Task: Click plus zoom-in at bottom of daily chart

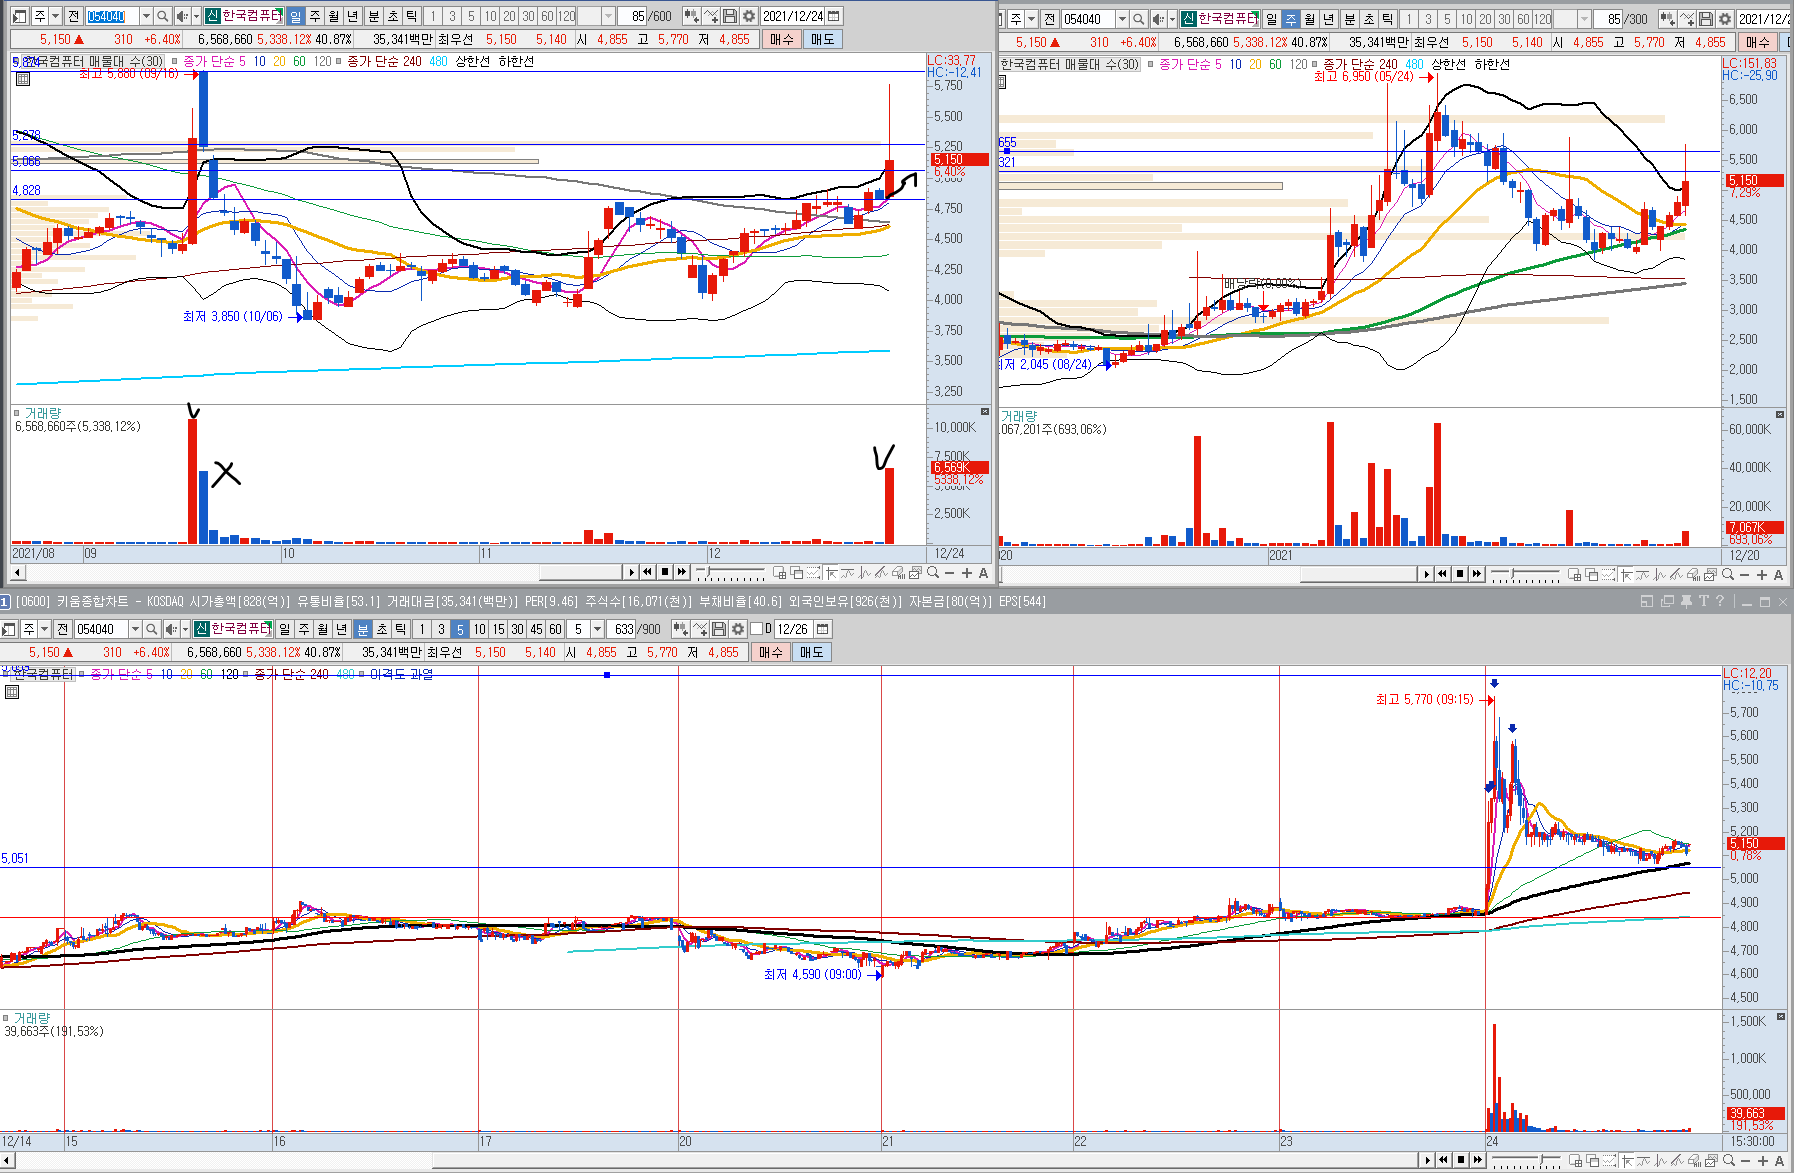Action: click(x=966, y=573)
